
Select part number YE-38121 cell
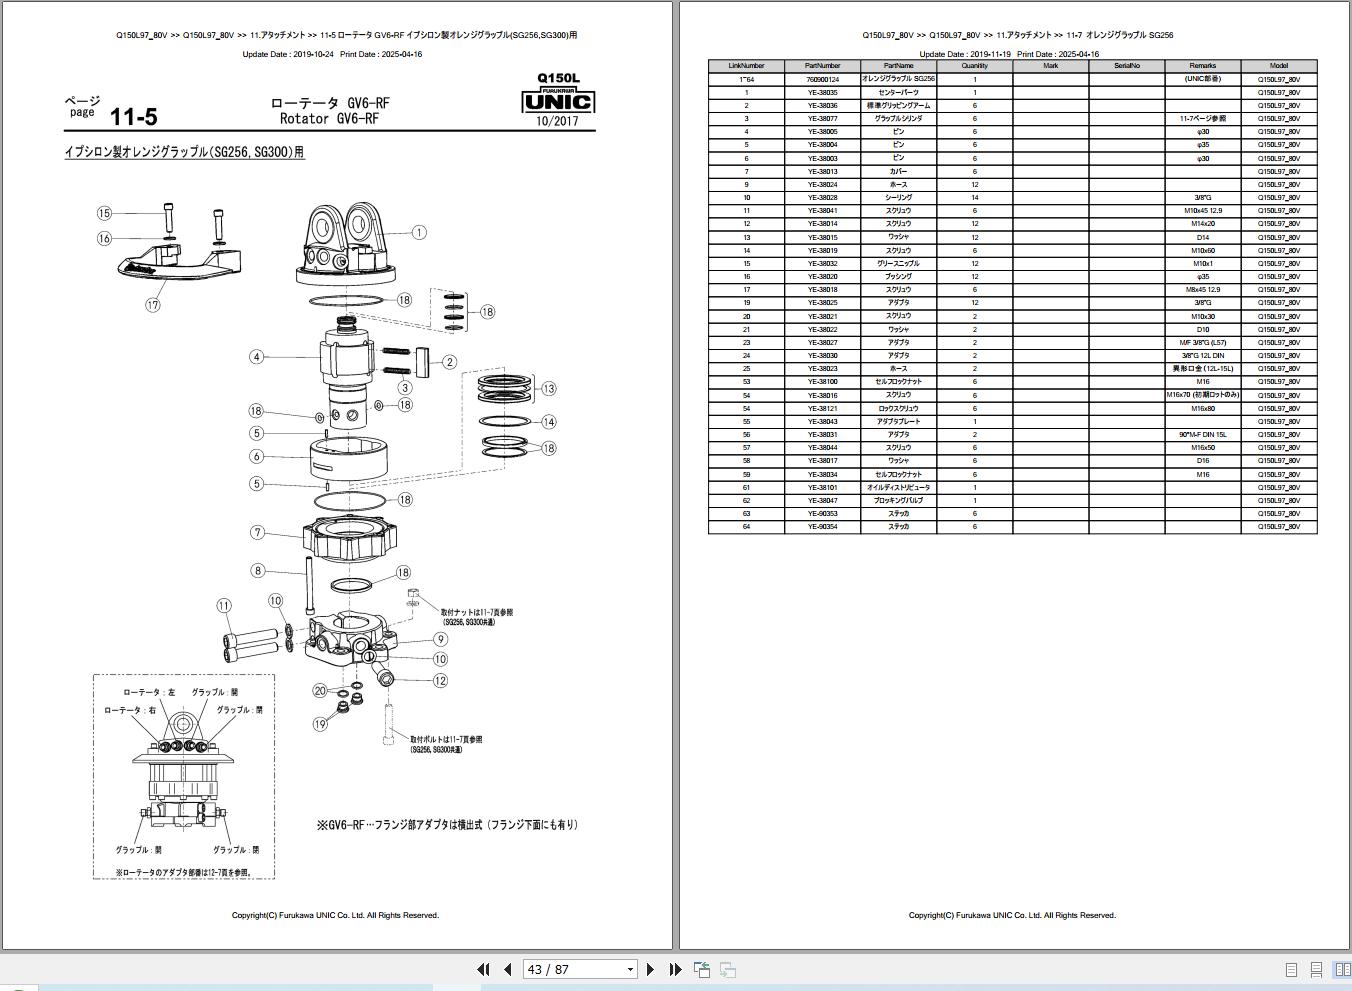(822, 408)
